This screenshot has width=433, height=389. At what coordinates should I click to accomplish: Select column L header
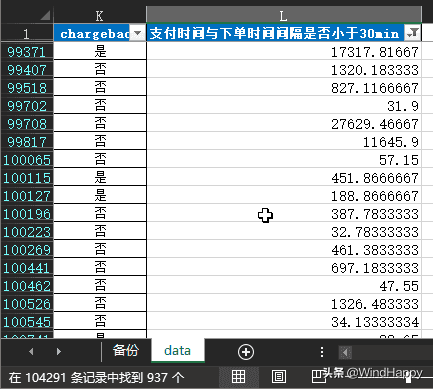coord(284,15)
